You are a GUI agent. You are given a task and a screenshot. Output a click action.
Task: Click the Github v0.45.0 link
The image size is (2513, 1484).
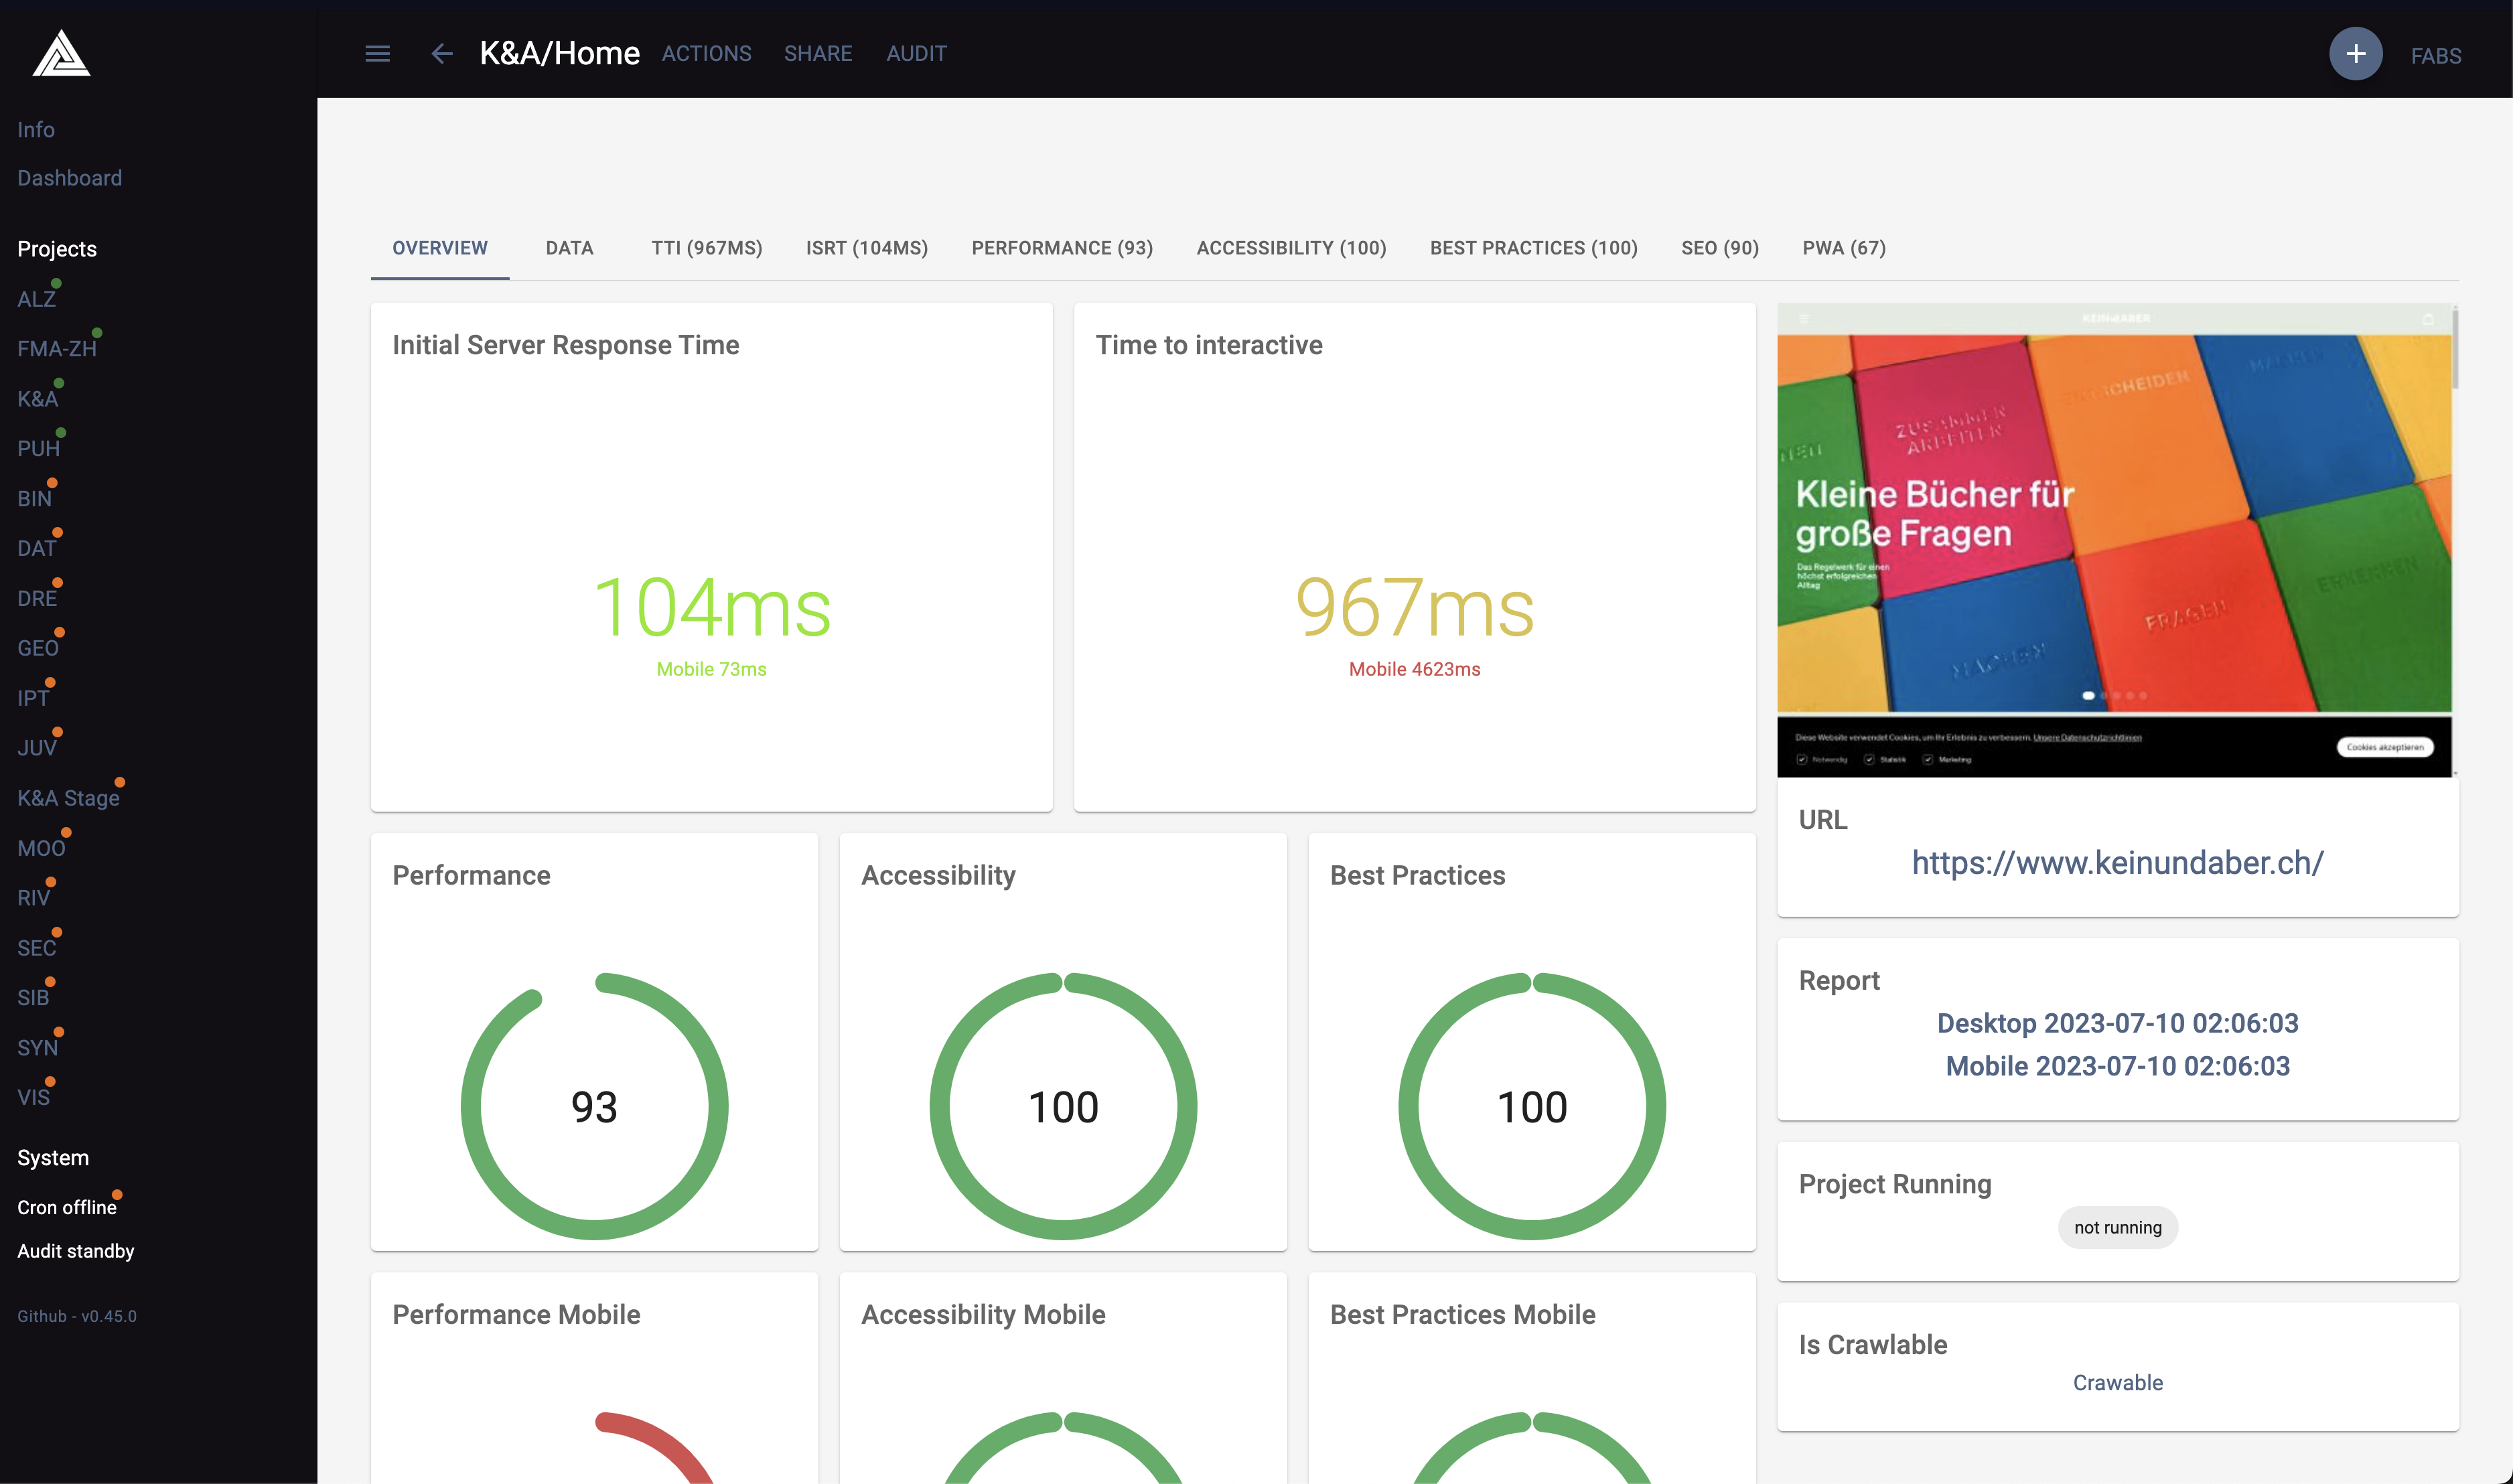(x=76, y=1316)
